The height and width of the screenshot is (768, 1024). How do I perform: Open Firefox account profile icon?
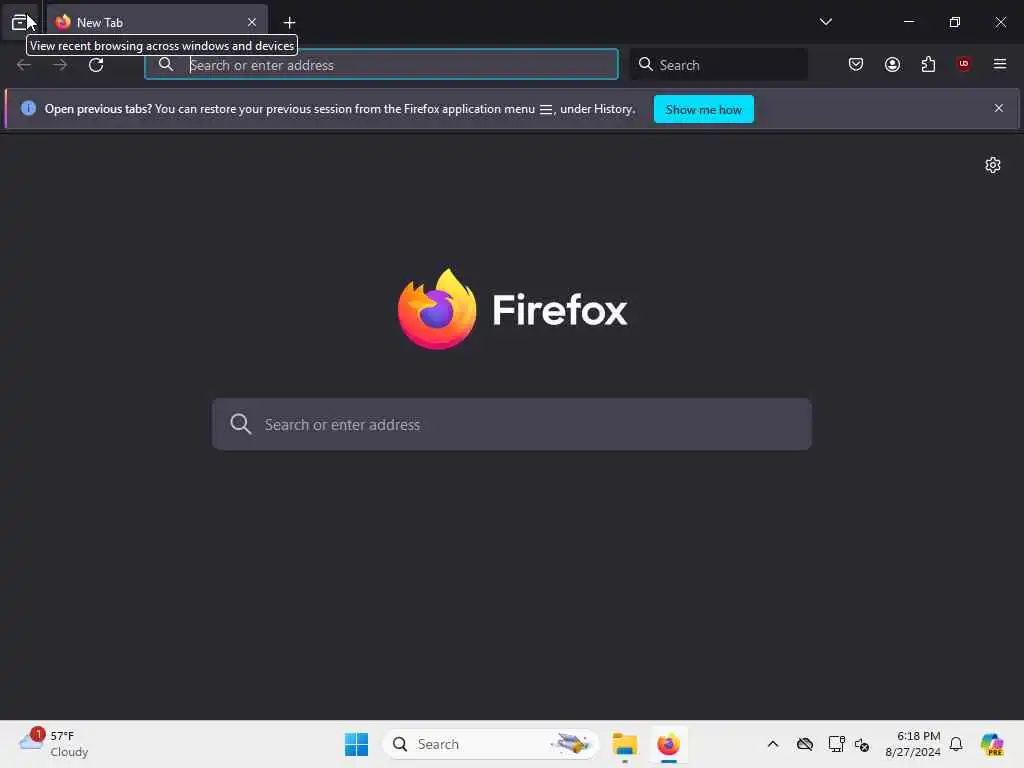[x=892, y=64]
